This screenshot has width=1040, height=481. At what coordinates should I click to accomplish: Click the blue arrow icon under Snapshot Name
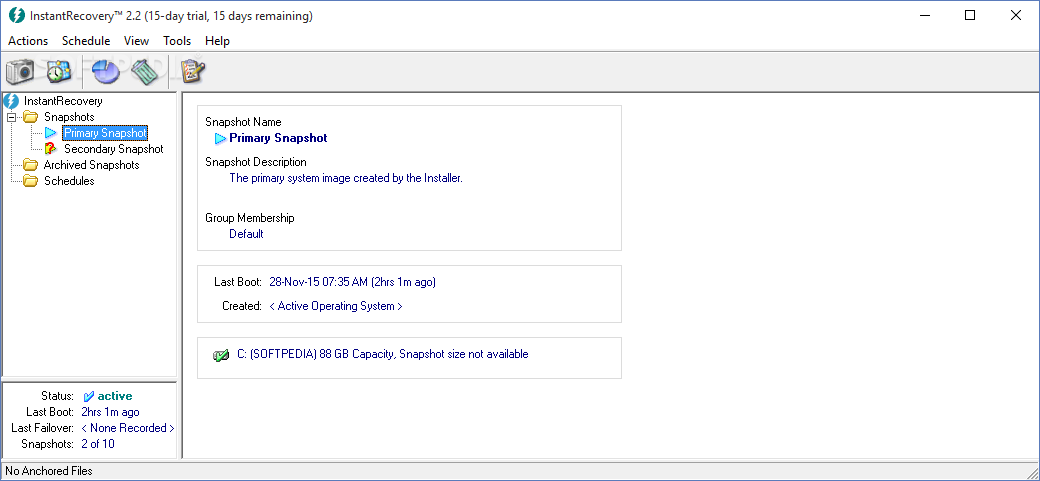point(221,139)
